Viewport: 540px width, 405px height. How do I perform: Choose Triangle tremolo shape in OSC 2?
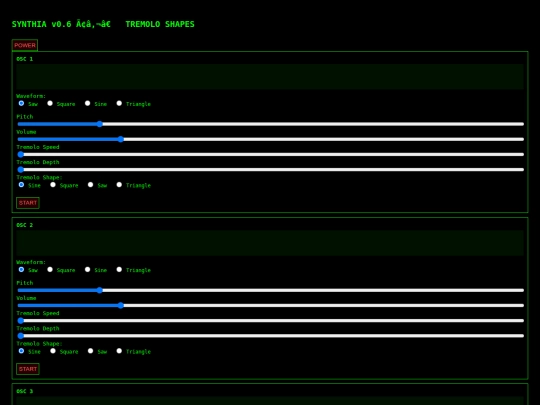119,351
